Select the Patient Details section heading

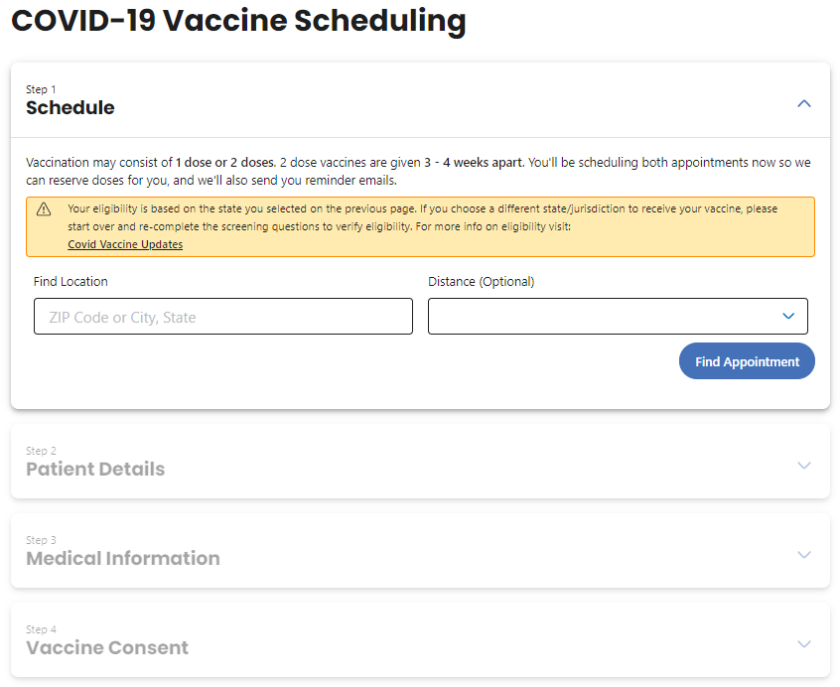click(x=95, y=469)
